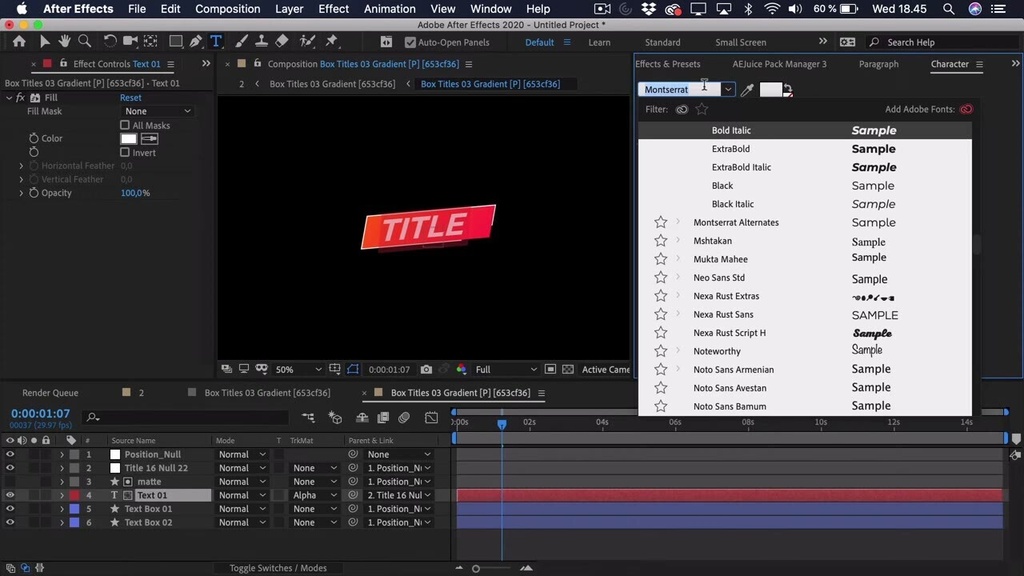This screenshot has height=576, width=1024.
Task: Select the Home icon in the toolbar
Action: pos(19,42)
